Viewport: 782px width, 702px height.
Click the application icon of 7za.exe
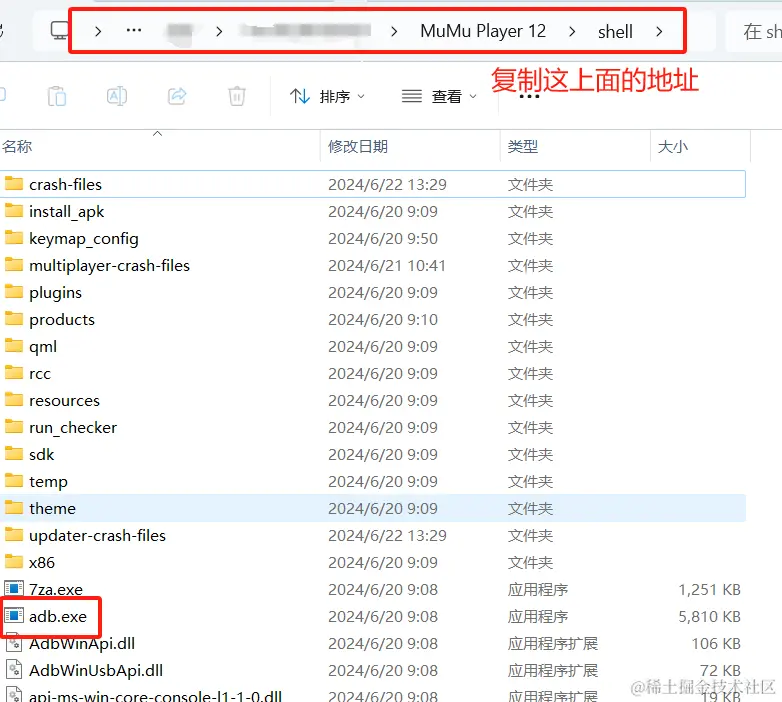14,588
